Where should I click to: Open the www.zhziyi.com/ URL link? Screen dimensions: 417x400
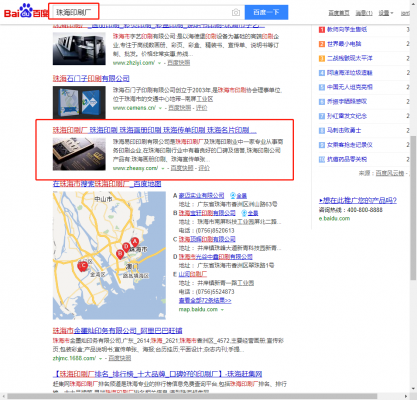pos(134,63)
